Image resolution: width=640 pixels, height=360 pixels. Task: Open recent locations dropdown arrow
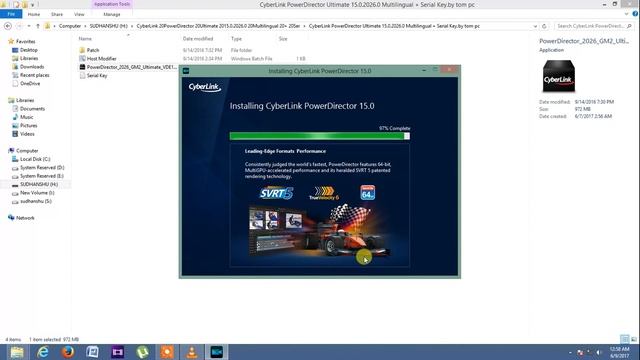pyautogui.click(x=29, y=26)
